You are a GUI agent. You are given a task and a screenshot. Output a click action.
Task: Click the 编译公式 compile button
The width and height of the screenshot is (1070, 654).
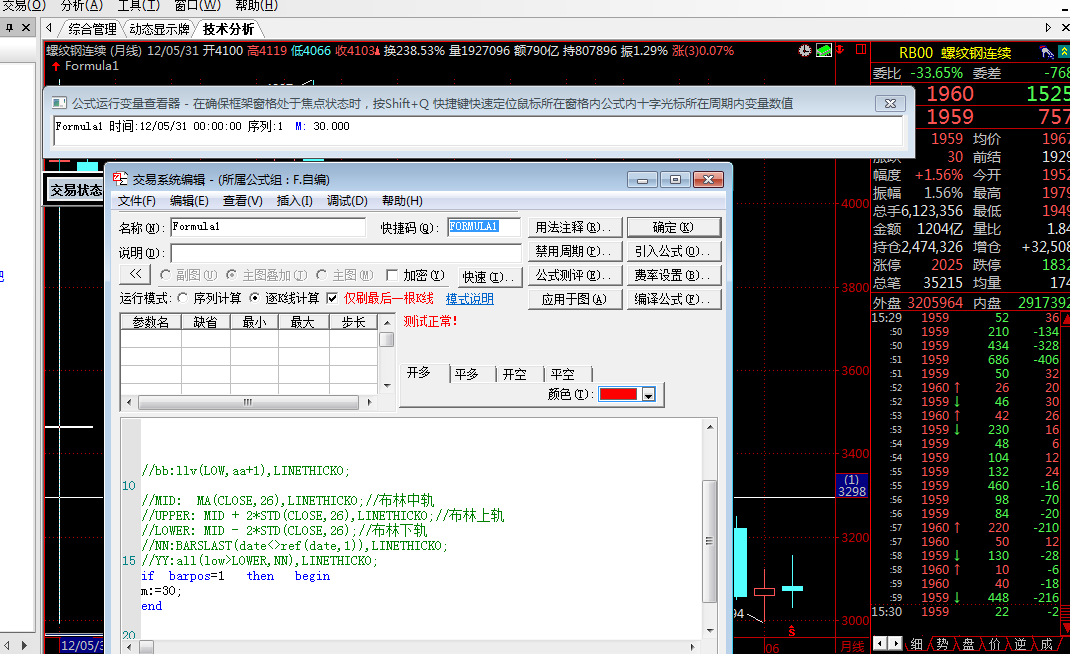(676, 299)
